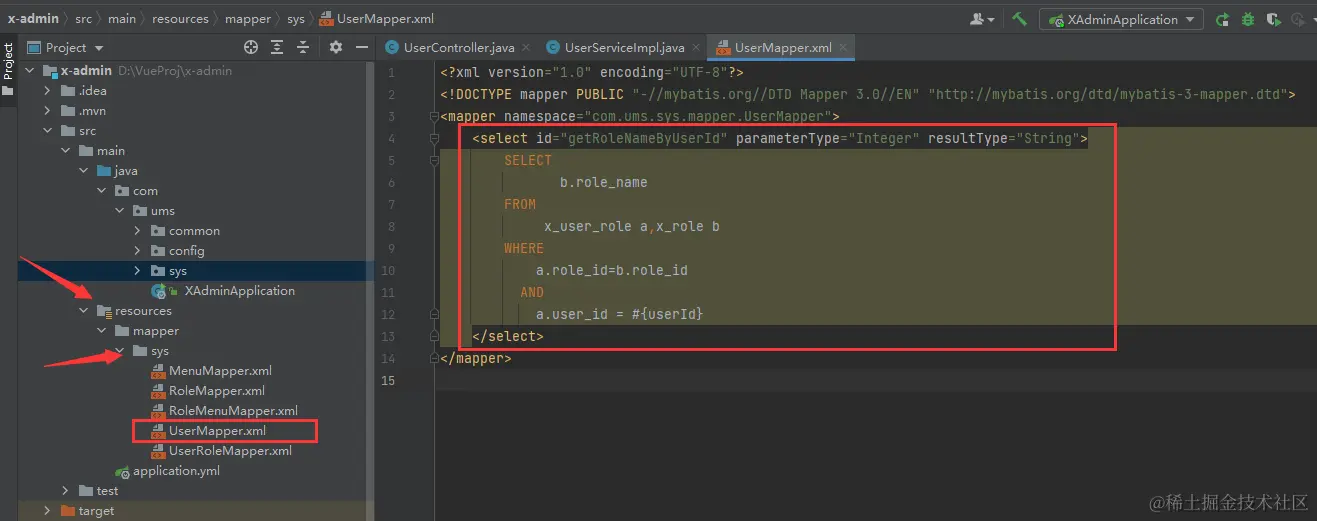1317x521 pixels.
Task: Expand the sys package under ums
Action: tap(138, 271)
